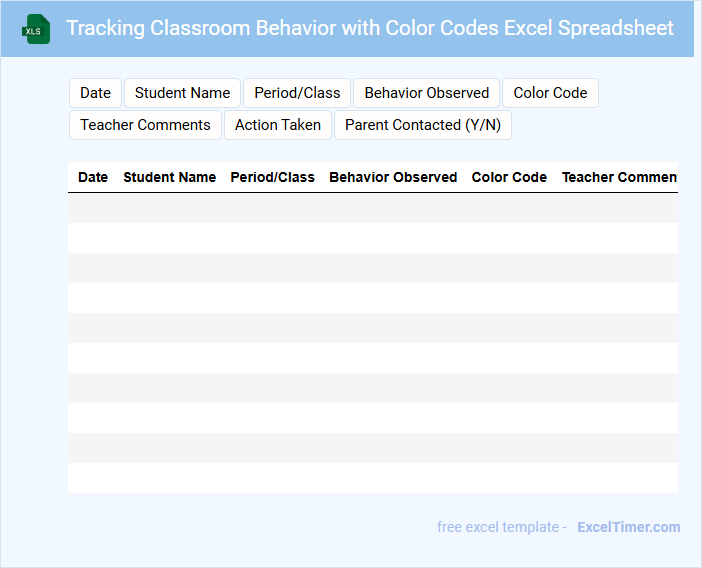This screenshot has width=702, height=568.
Task: Click the Student Name column header
Action: 169,177
